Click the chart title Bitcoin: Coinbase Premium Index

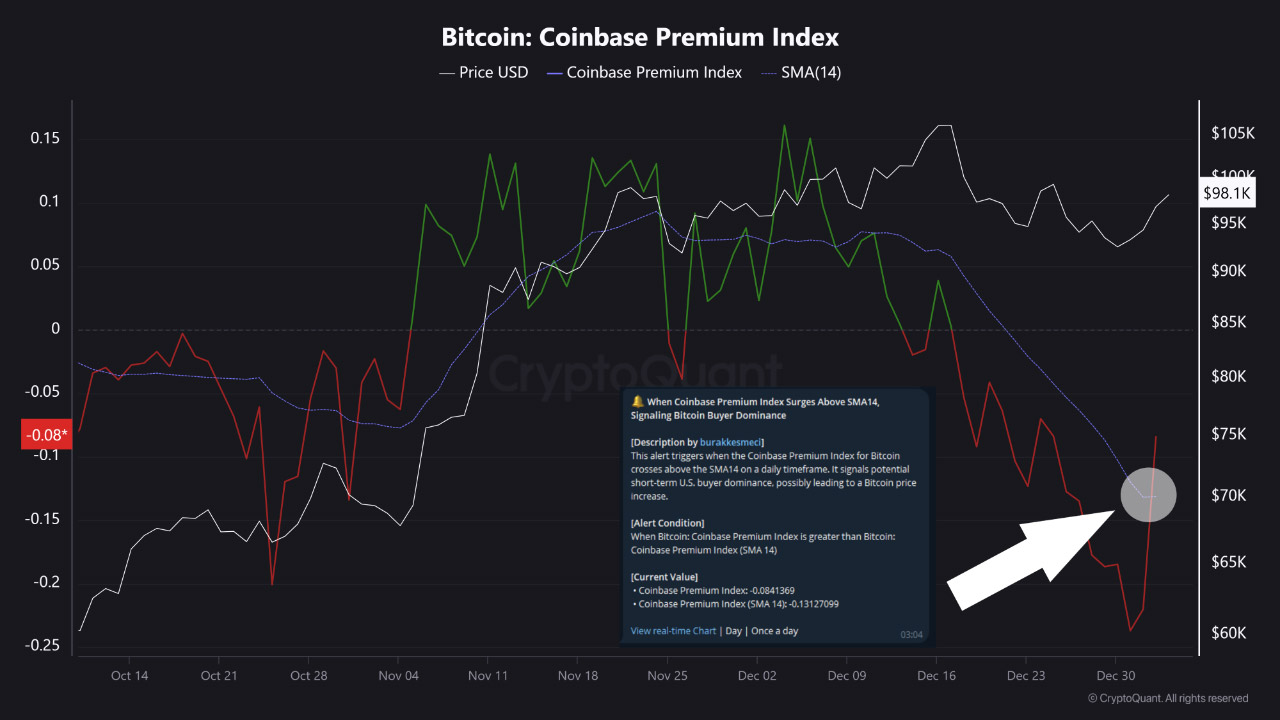[x=640, y=38]
